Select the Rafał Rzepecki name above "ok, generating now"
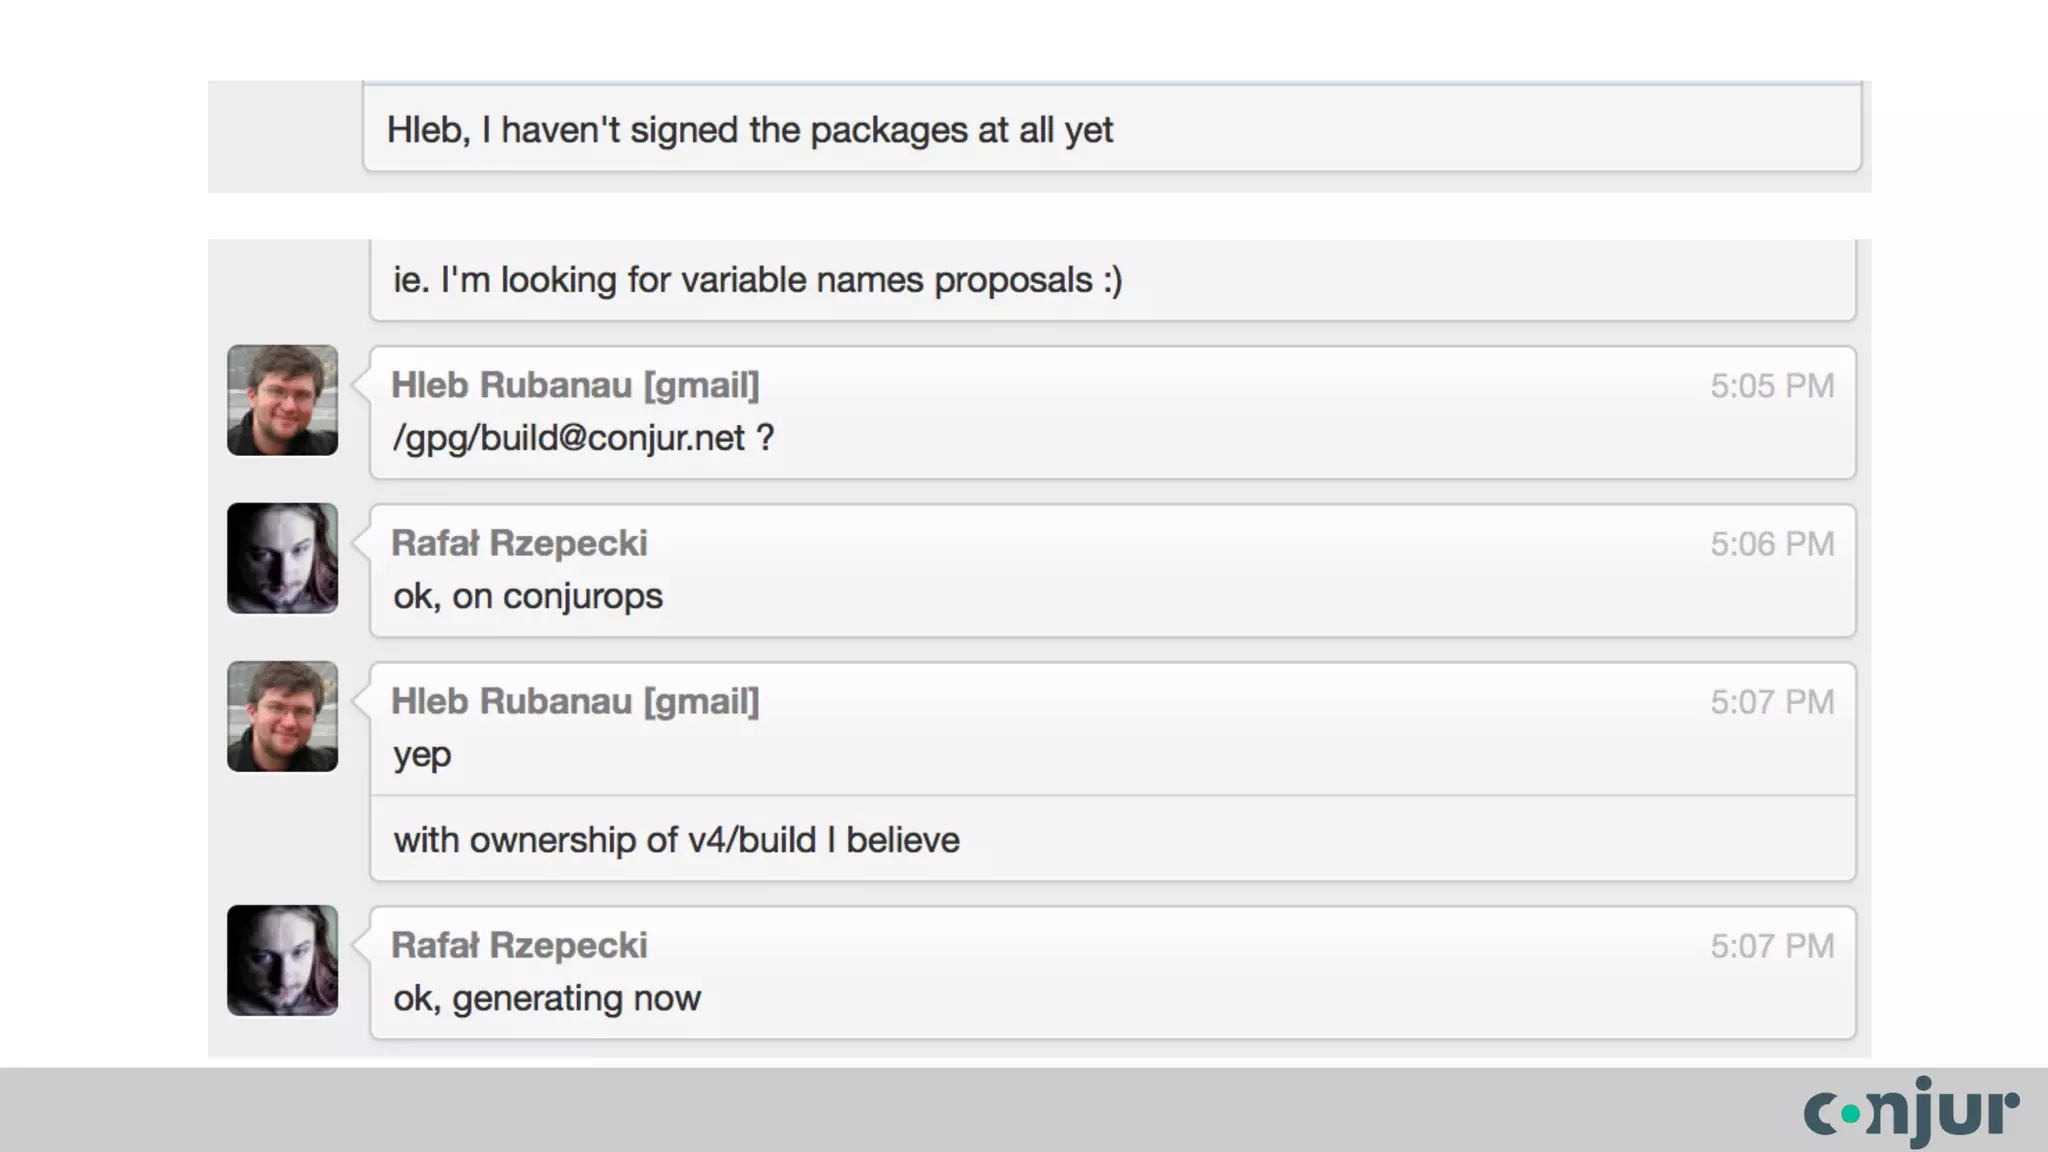Viewport: 2048px width, 1152px height. click(519, 945)
